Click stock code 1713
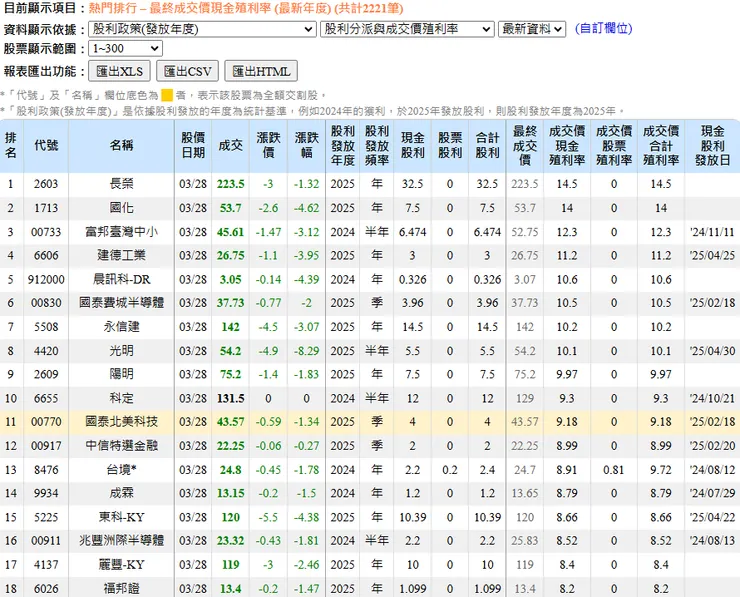 [46, 208]
